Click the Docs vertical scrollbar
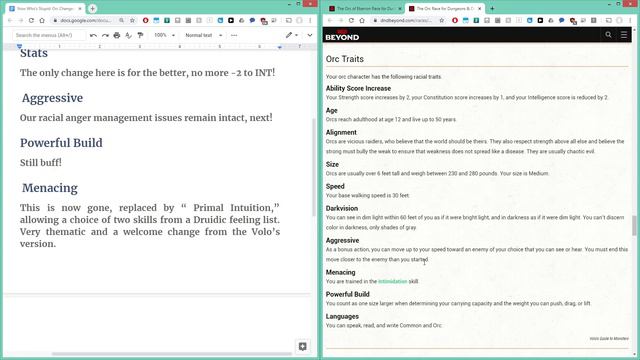The width and height of the screenshot is (640, 360). (x=313, y=167)
